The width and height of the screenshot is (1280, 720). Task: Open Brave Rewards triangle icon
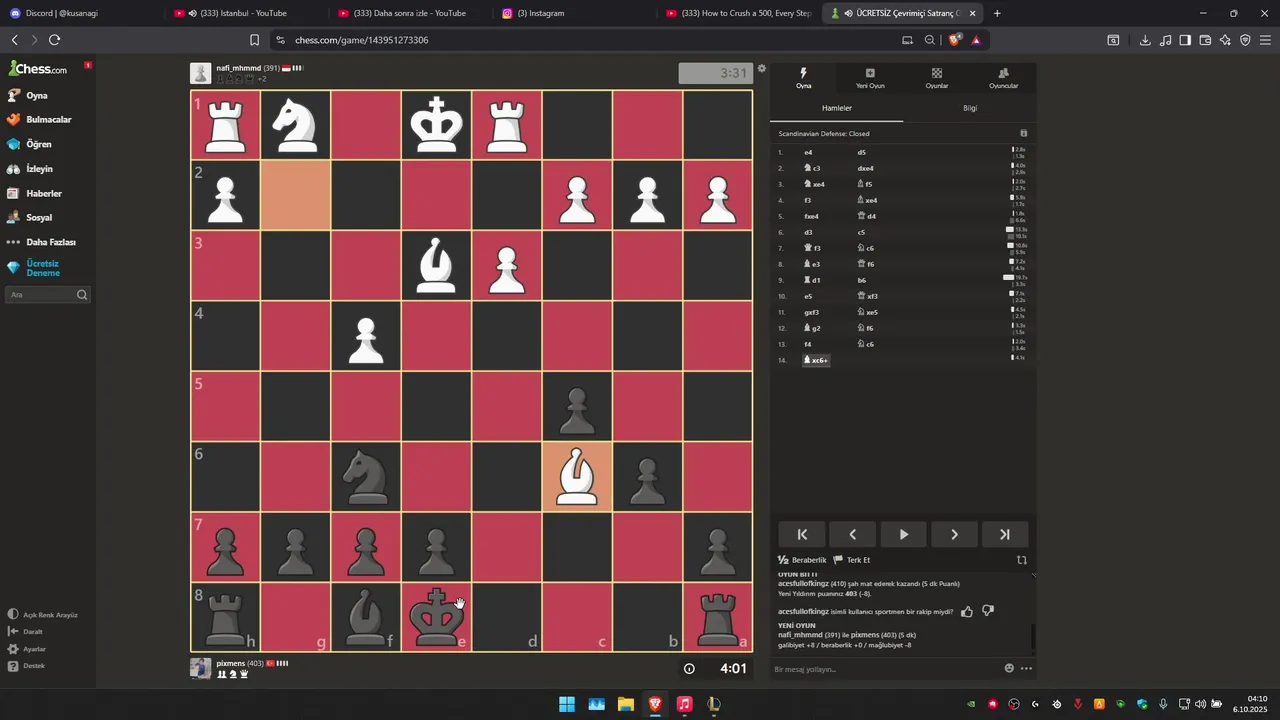coord(976,40)
